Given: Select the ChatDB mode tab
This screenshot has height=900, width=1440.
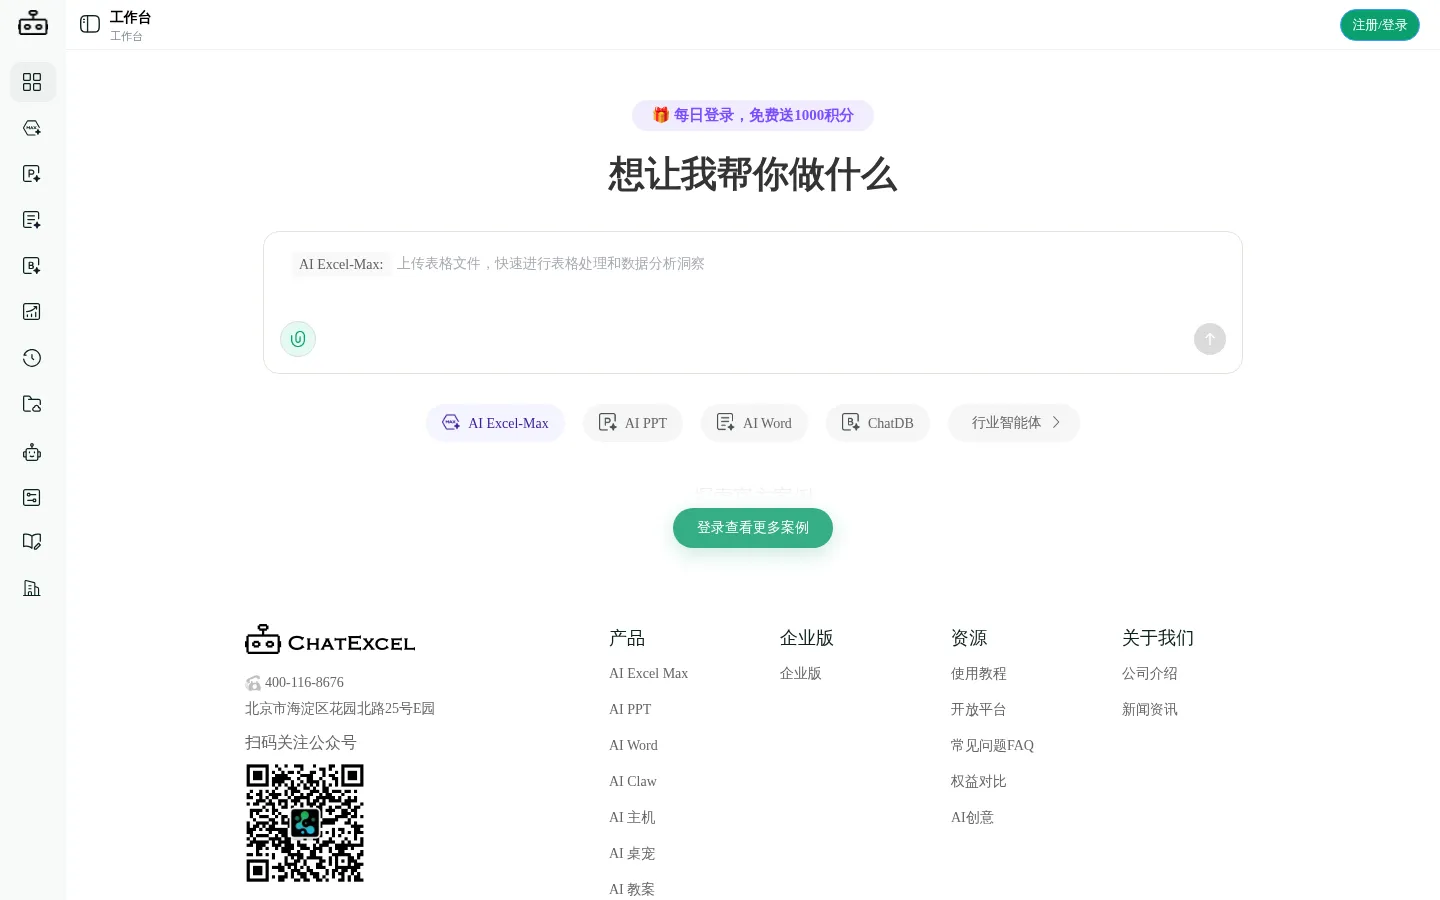Looking at the screenshot, I should click(878, 423).
